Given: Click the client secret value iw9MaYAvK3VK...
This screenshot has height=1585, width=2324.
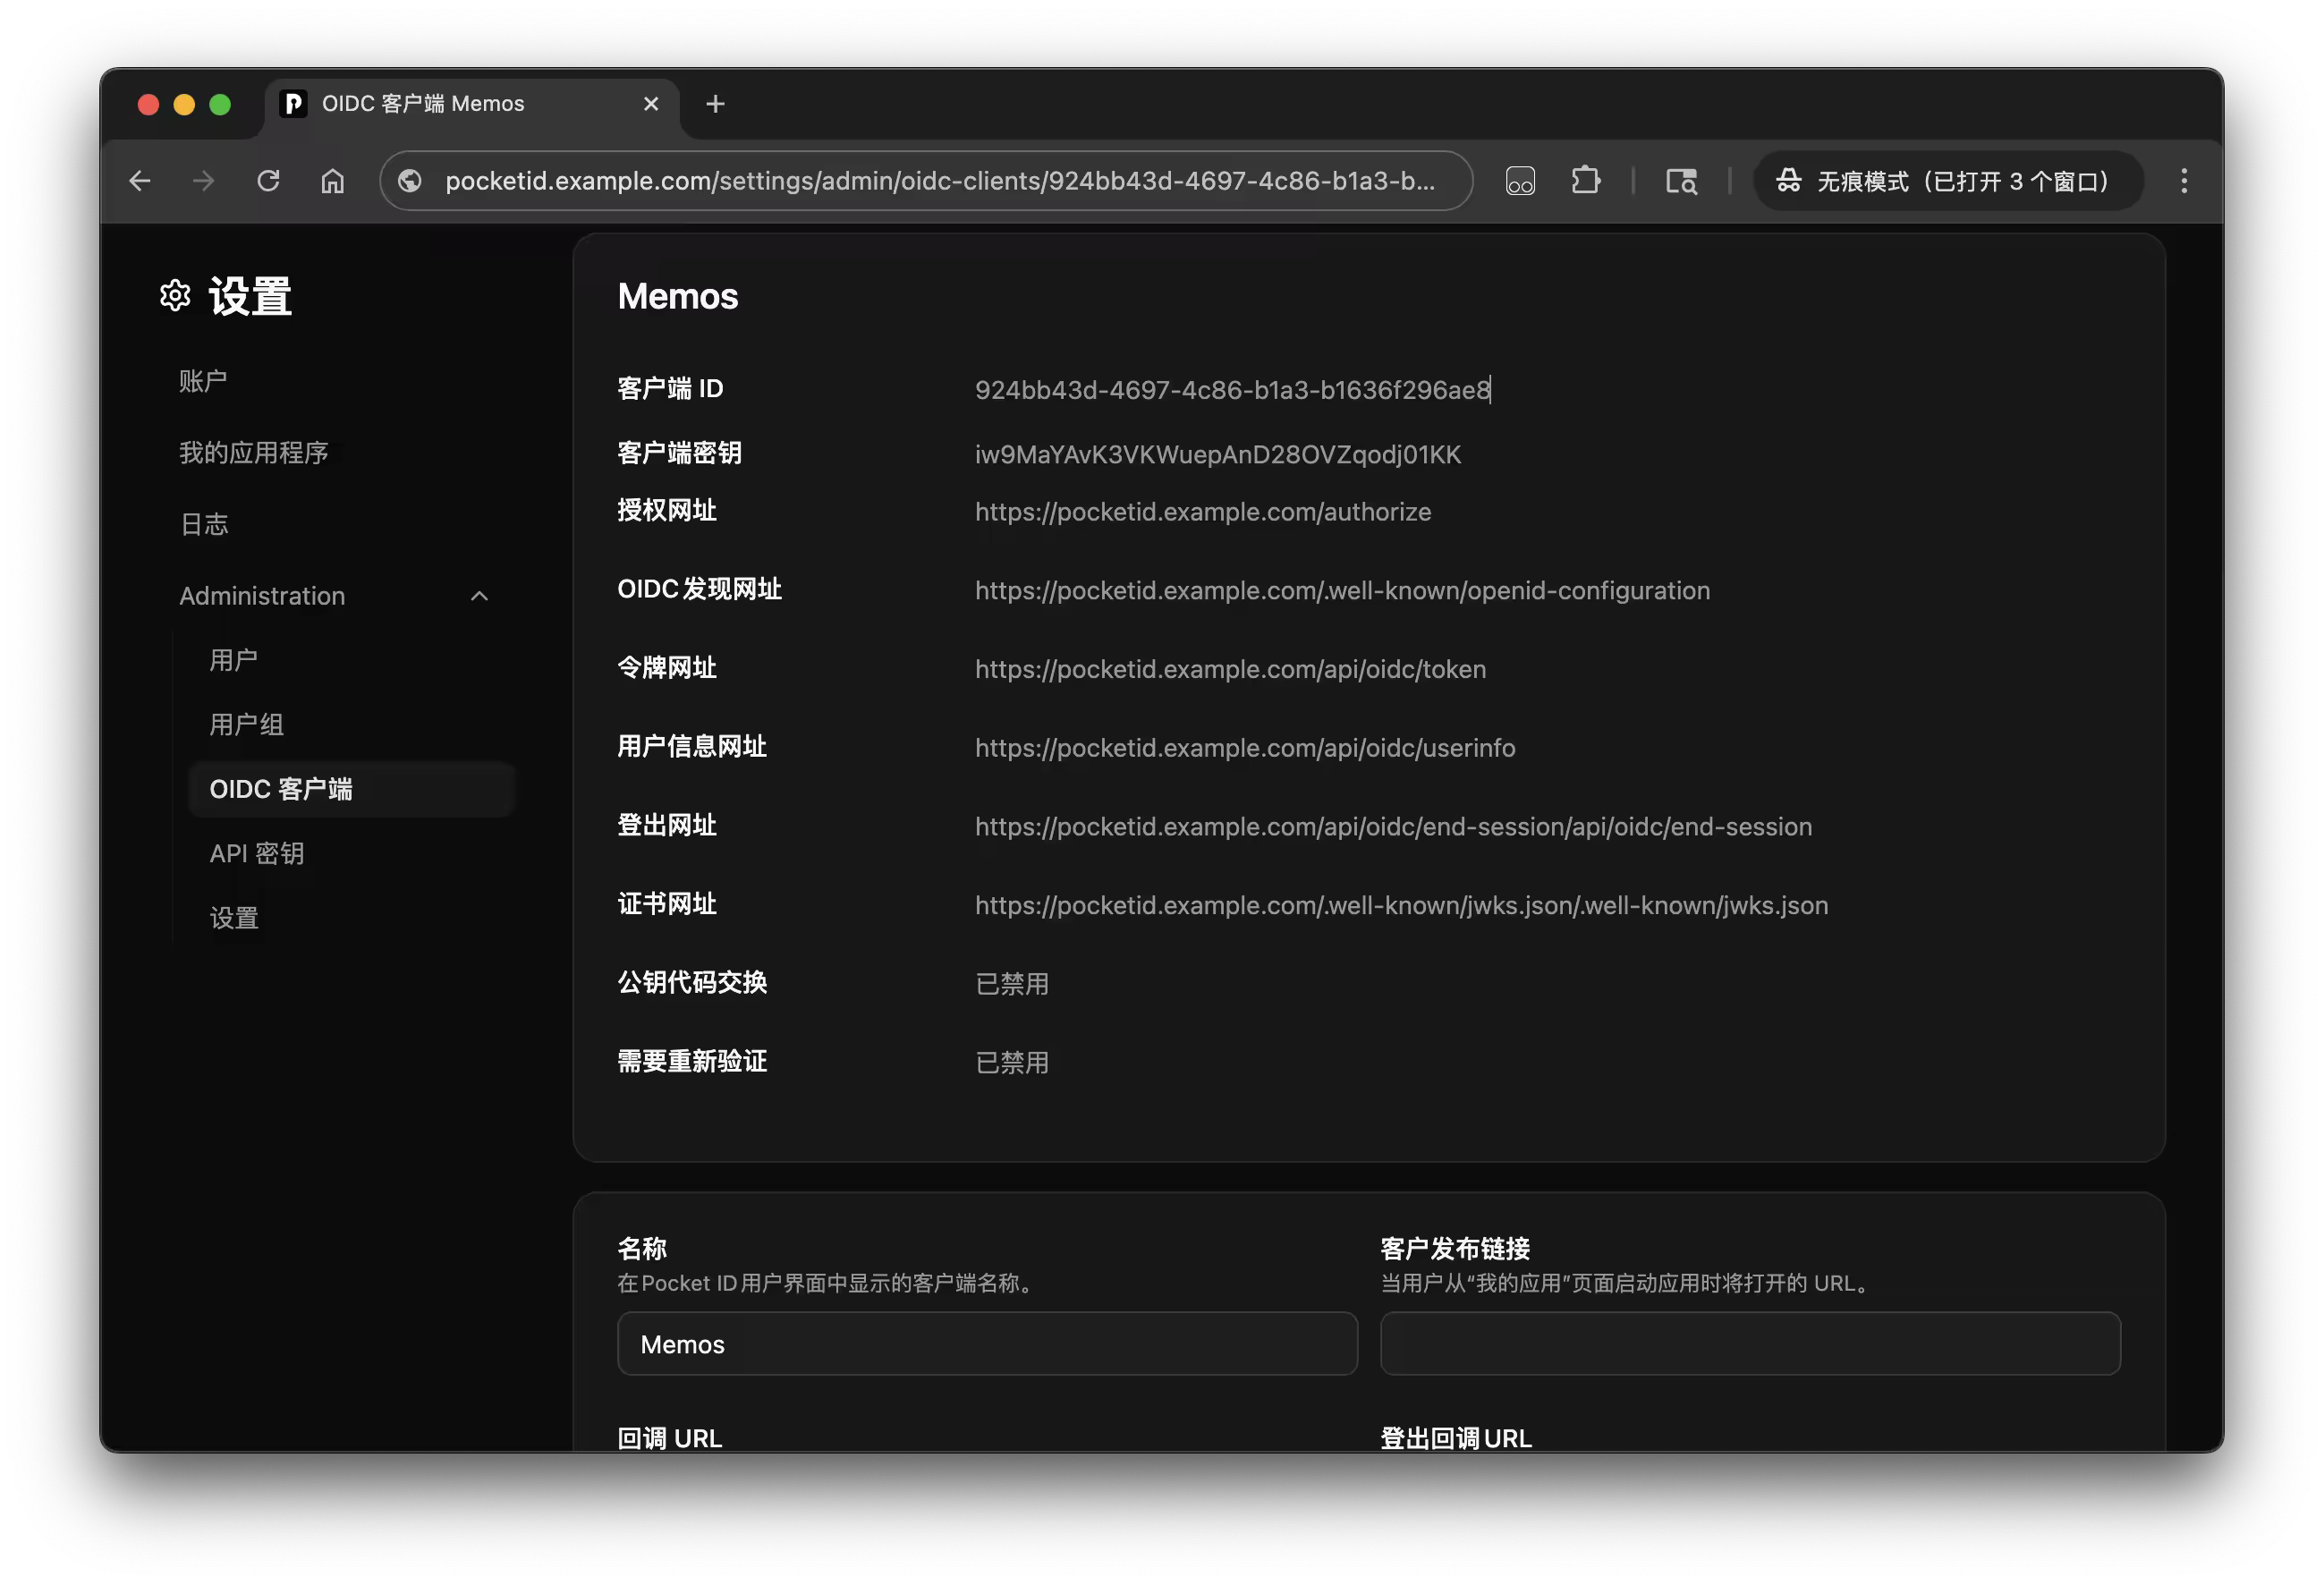Looking at the screenshot, I should 1218,455.
